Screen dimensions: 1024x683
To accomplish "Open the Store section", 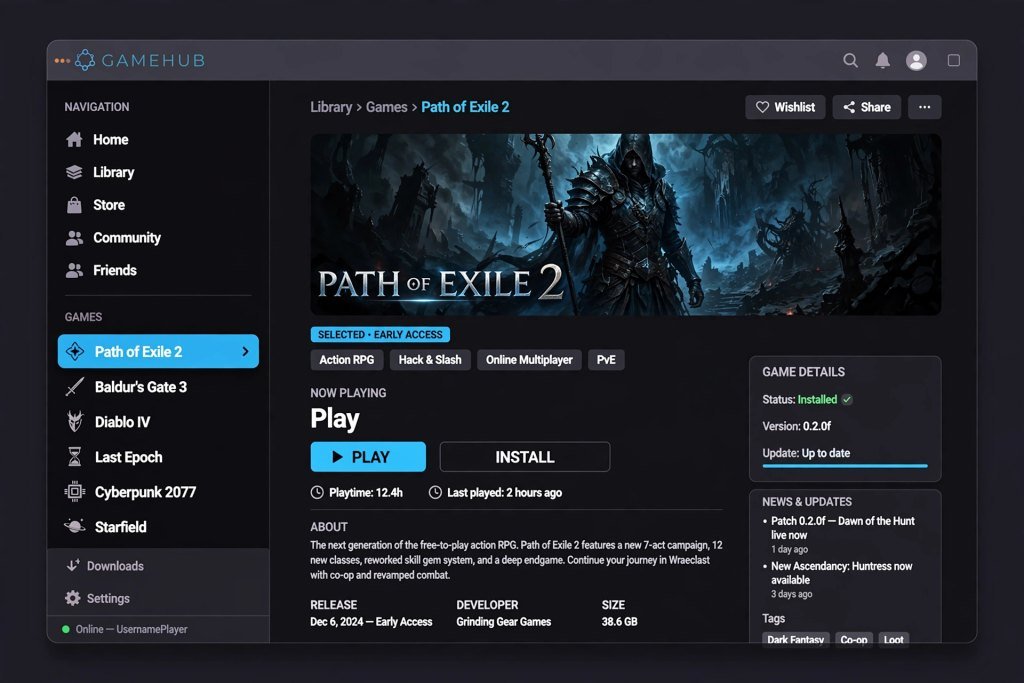I will (x=109, y=205).
